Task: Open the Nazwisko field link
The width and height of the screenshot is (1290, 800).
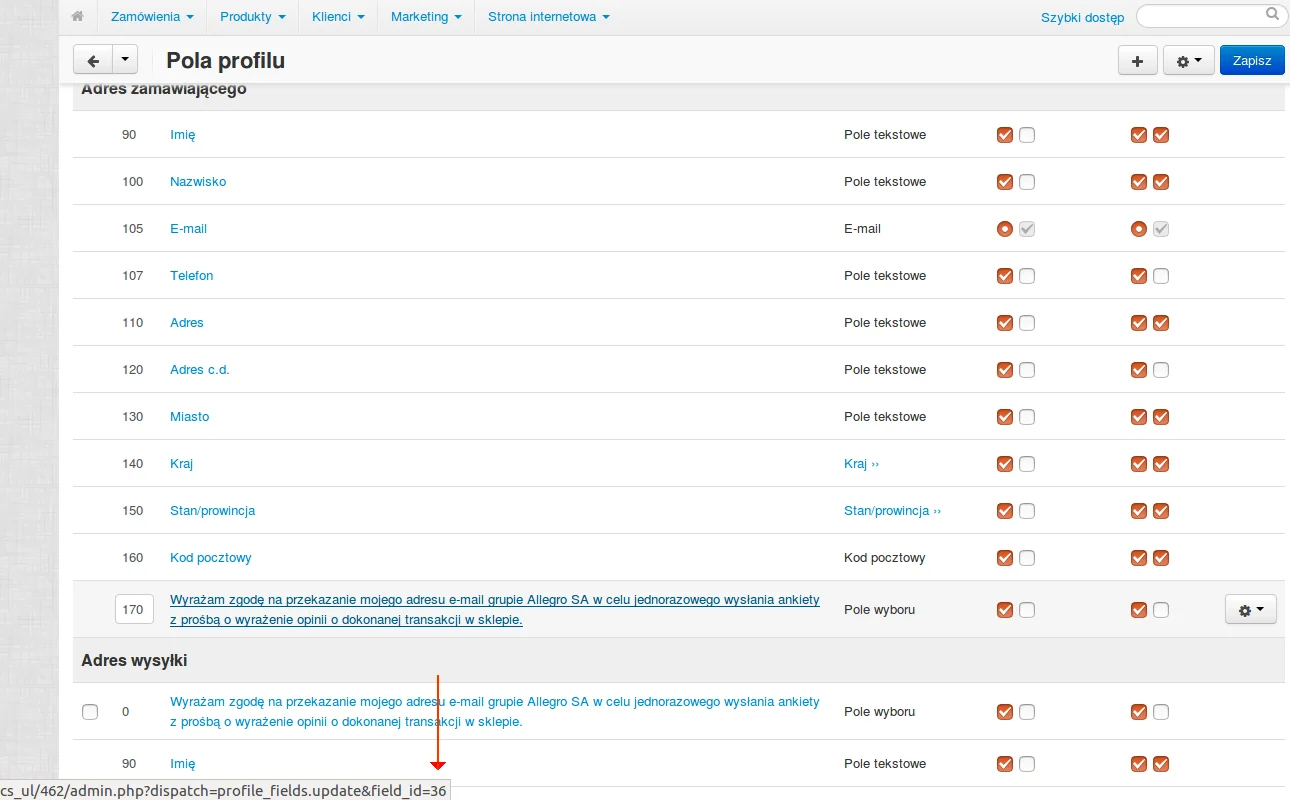Action: click(x=198, y=182)
